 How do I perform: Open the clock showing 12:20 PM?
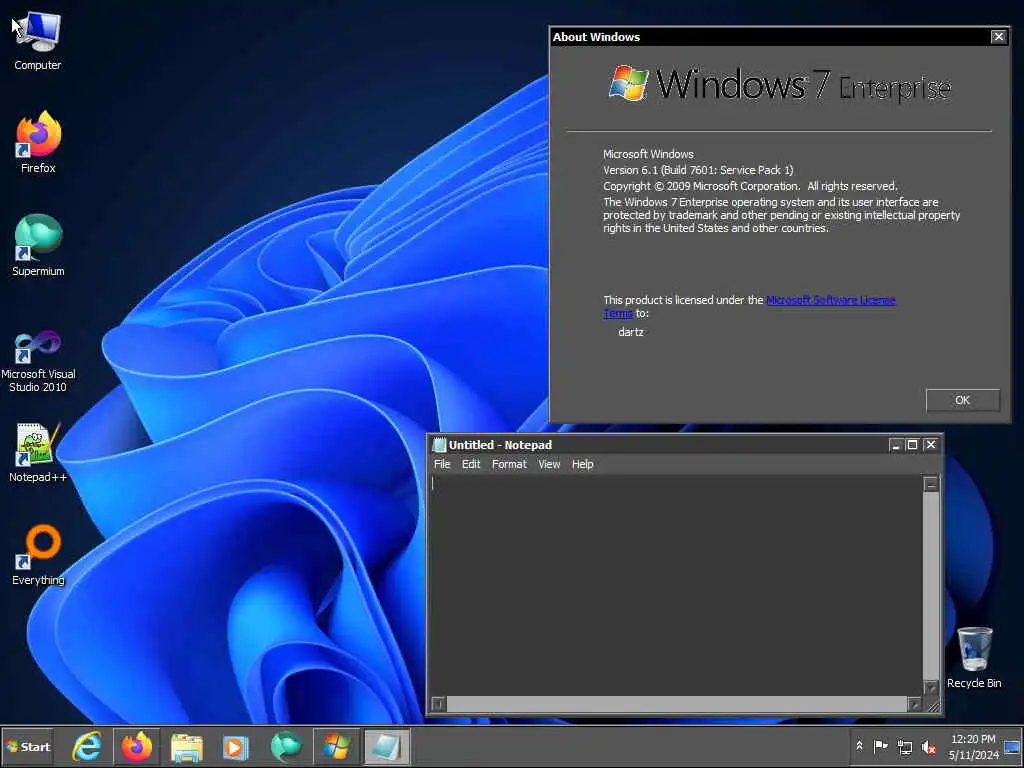point(973,746)
